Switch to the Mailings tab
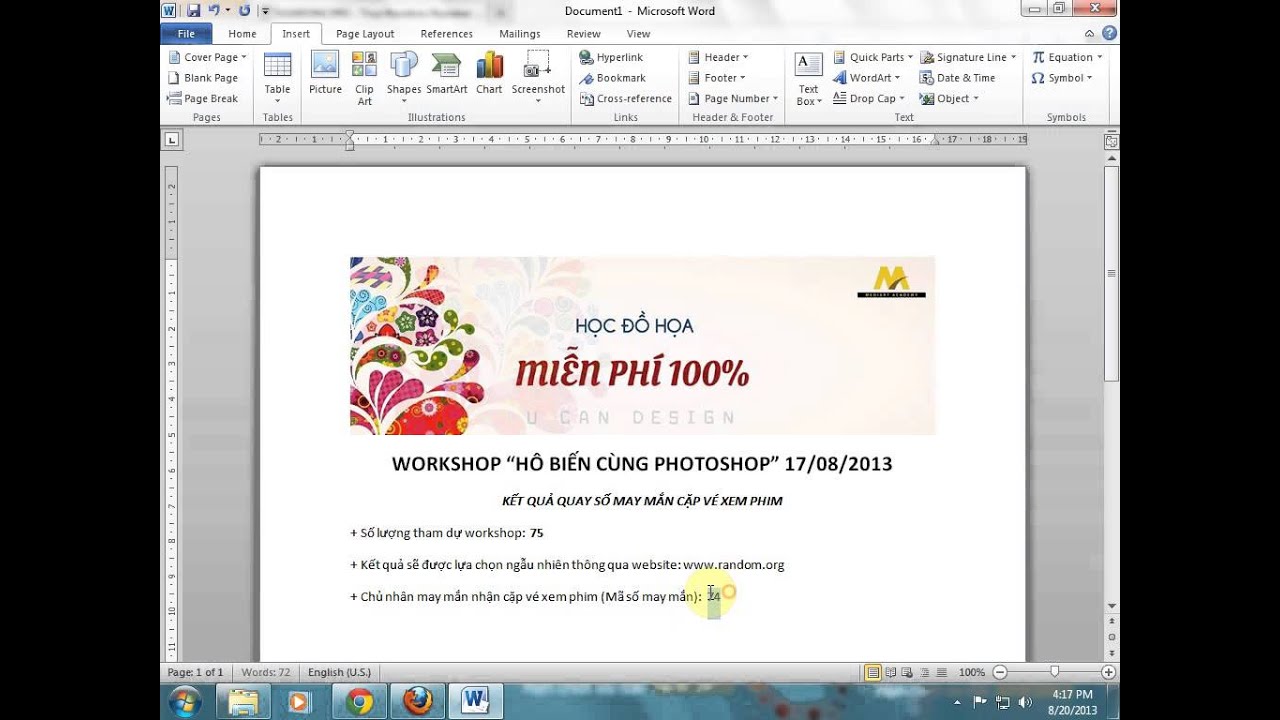1280x720 pixels. 520,33
